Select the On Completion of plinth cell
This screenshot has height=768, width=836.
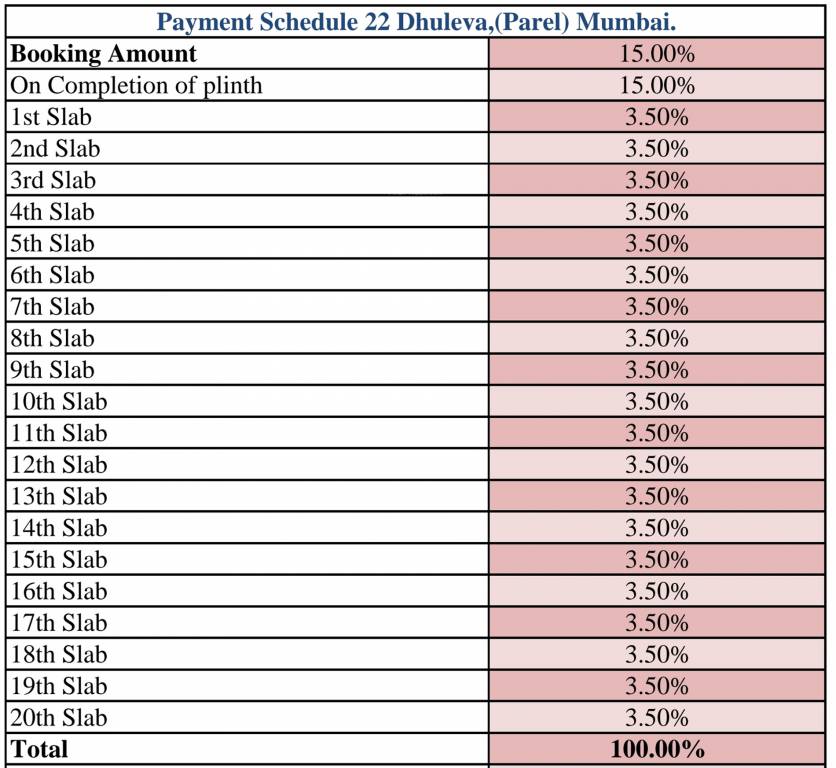(x=136, y=86)
